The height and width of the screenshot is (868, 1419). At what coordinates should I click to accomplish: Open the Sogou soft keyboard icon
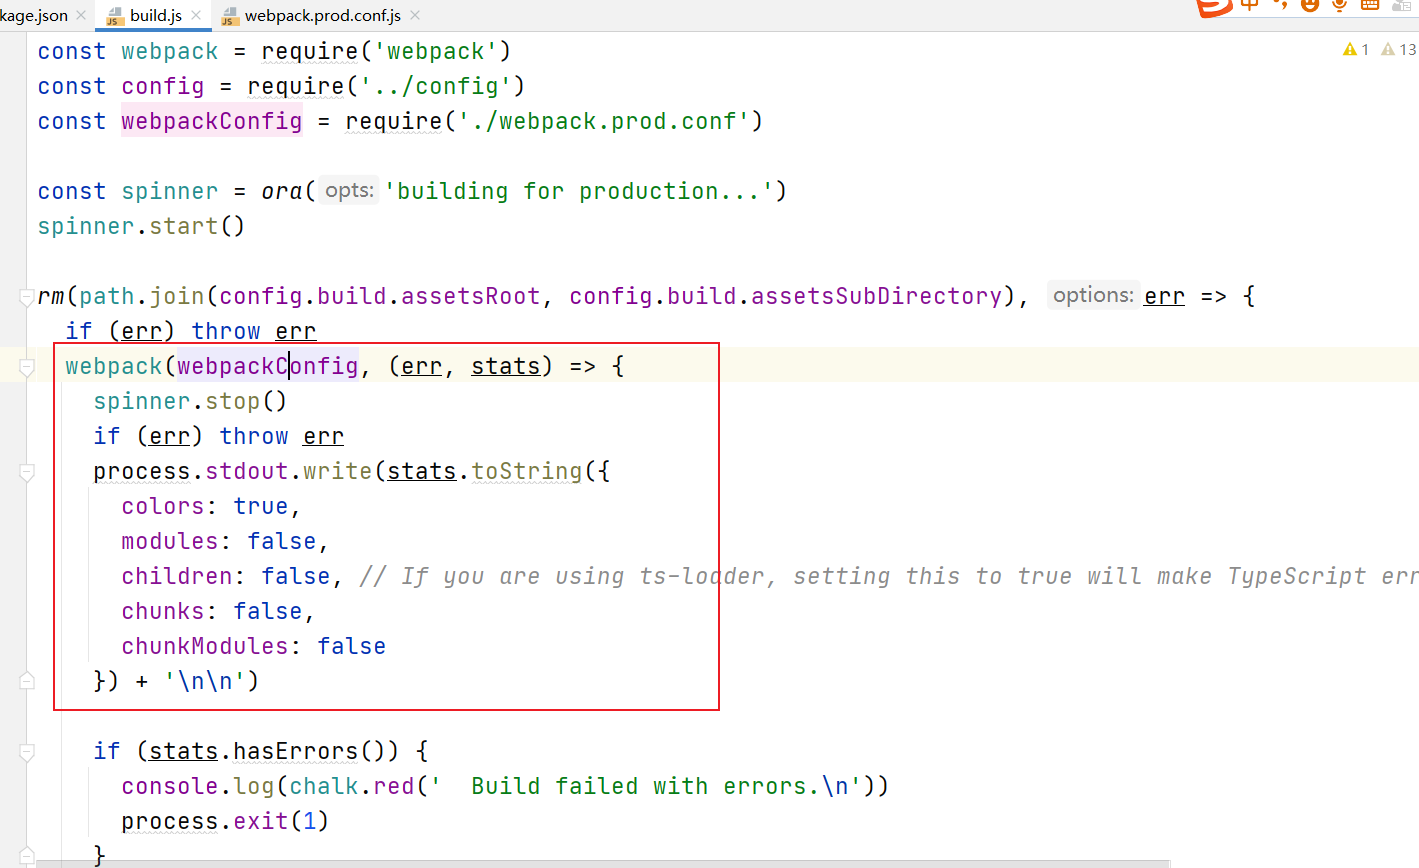[x=1371, y=5]
